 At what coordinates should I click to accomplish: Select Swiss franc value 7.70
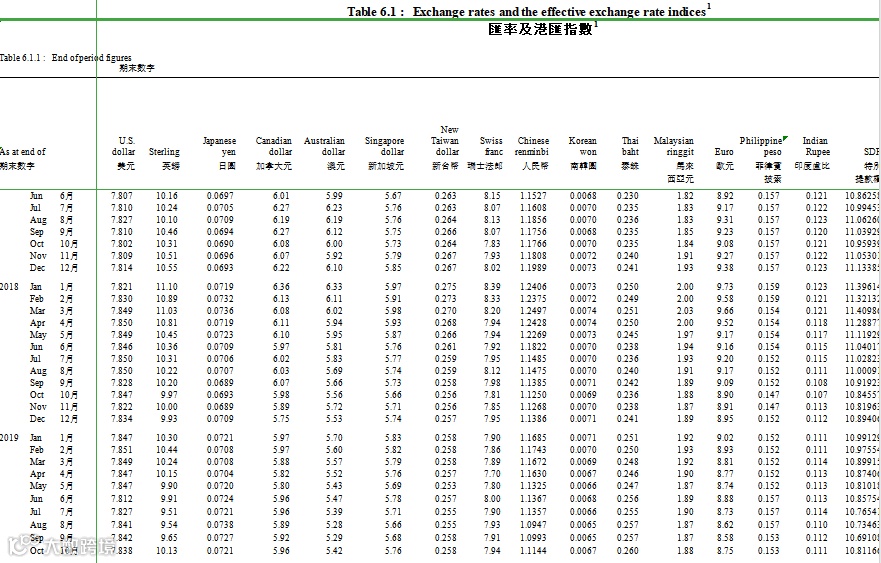click(492, 474)
